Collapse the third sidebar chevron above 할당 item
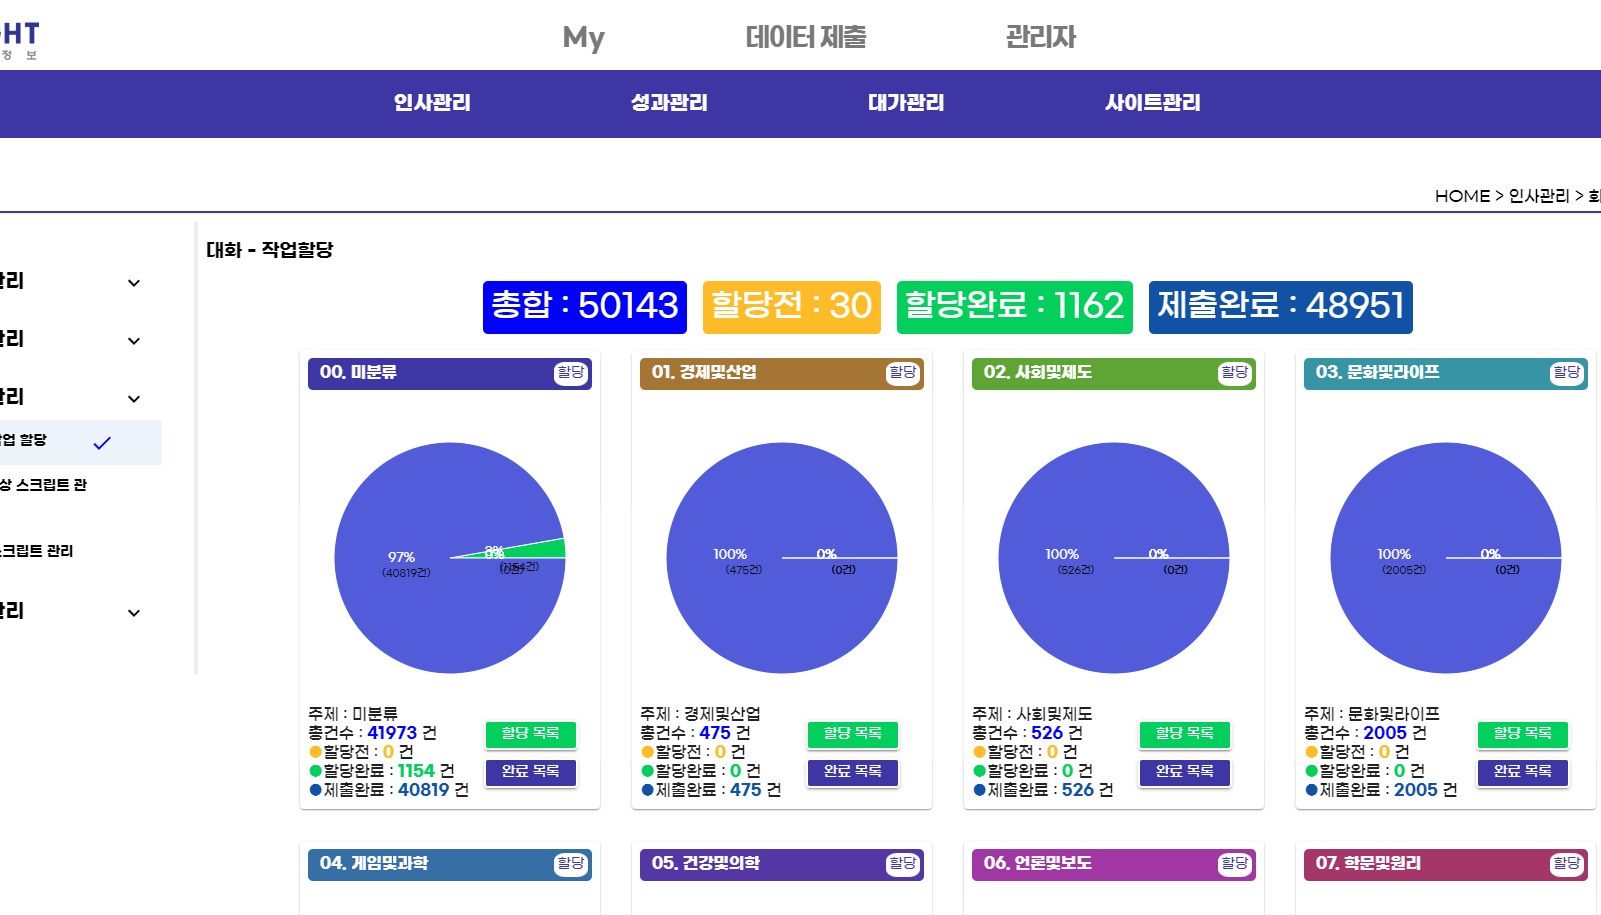Image resolution: width=1601 pixels, height=915 pixels. click(x=134, y=399)
